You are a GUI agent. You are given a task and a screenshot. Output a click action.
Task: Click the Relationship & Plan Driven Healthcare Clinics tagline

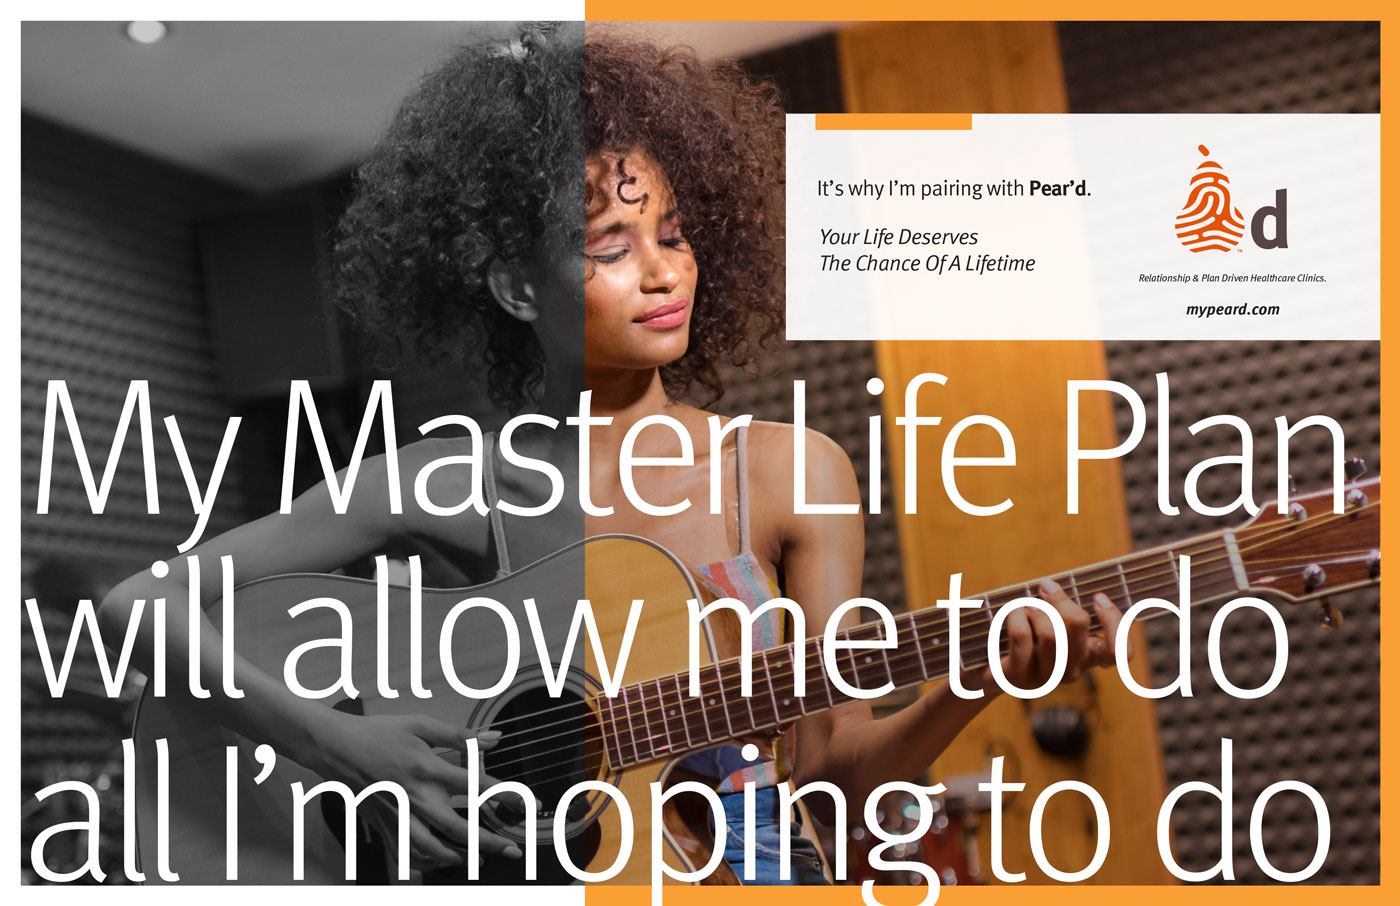click(x=1232, y=278)
